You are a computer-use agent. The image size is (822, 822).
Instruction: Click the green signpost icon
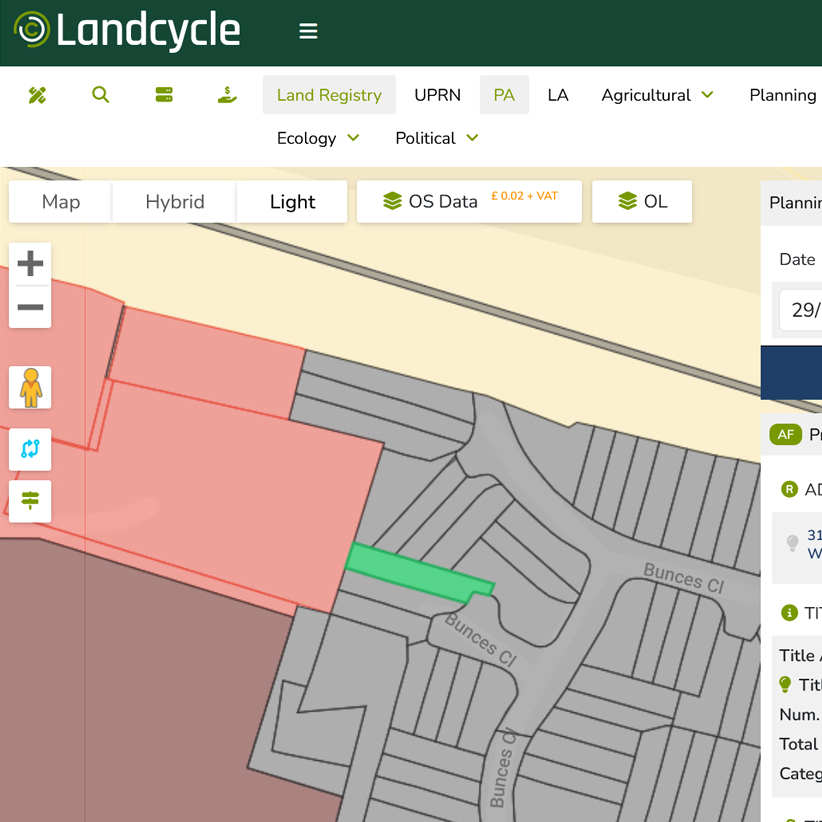30,501
